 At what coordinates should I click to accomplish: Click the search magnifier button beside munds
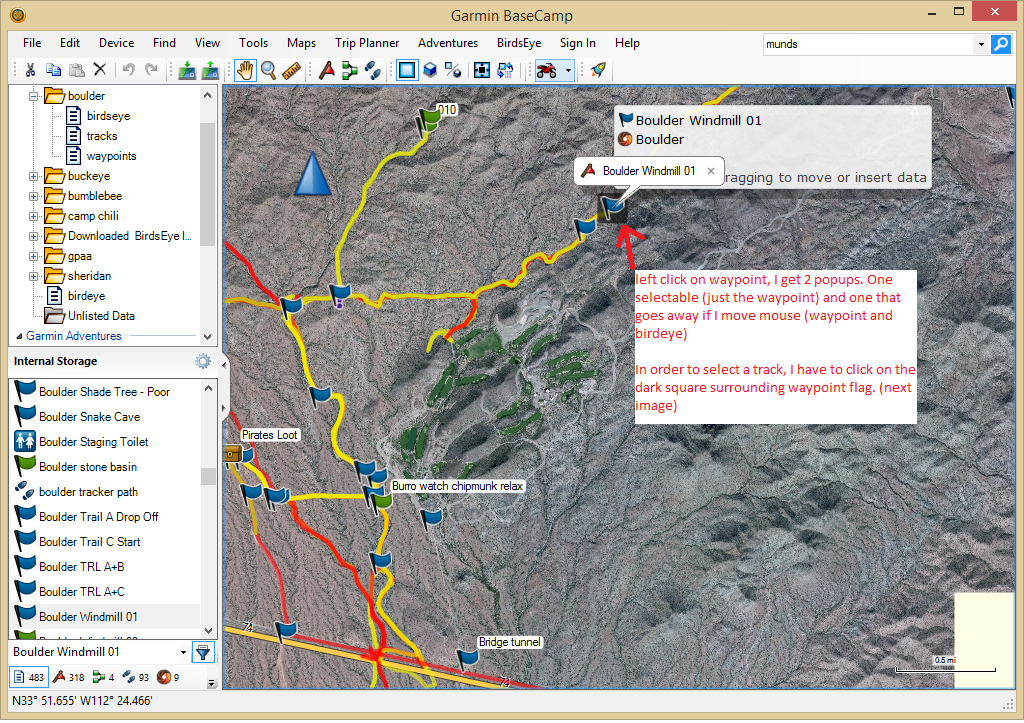(x=1000, y=44)
